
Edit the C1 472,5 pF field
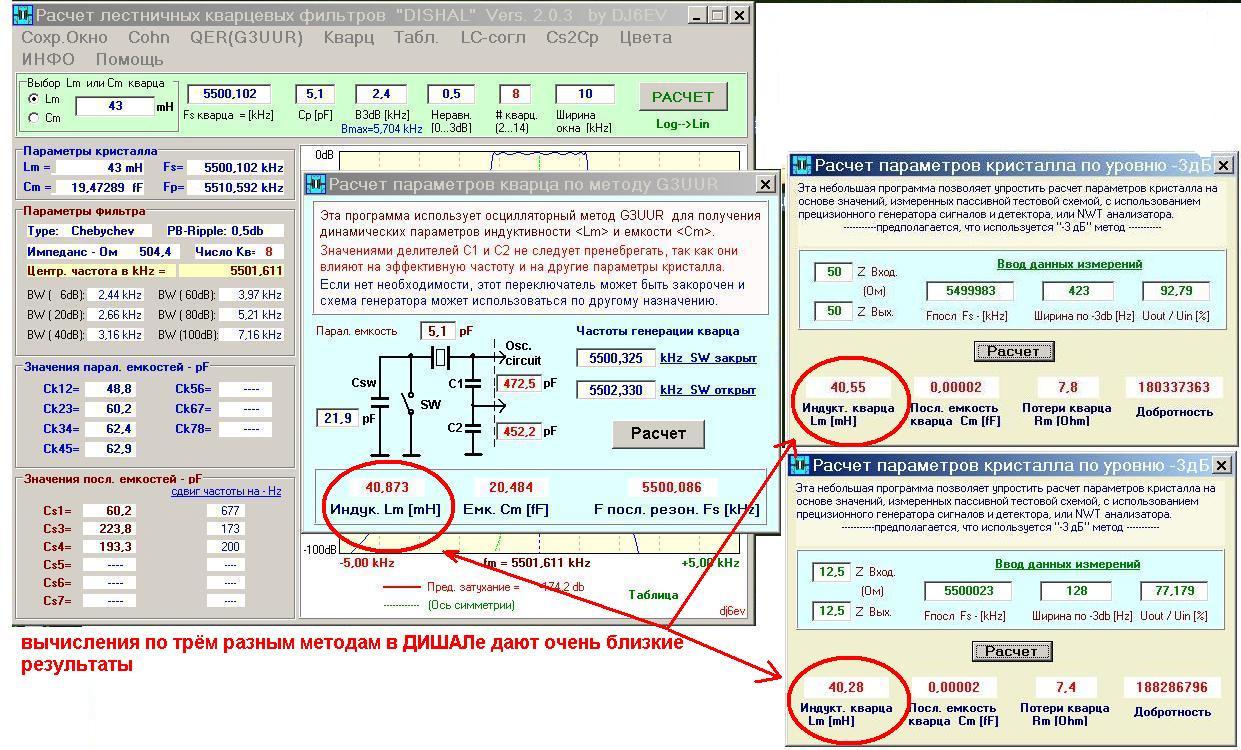click(517, 383)
